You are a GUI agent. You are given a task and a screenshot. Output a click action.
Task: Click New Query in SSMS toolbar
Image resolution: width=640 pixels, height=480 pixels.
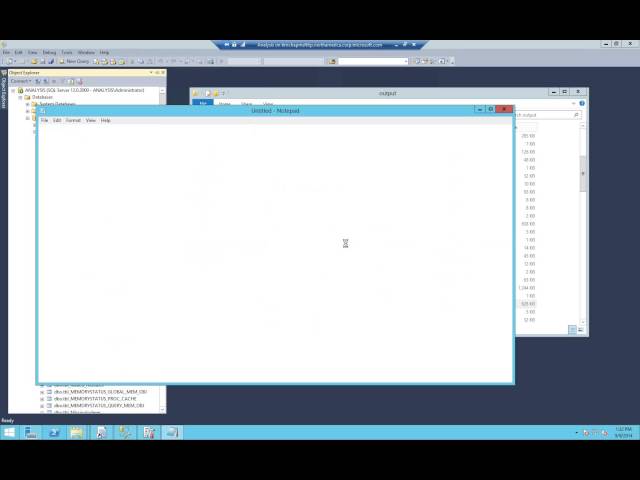coord(74,61)
